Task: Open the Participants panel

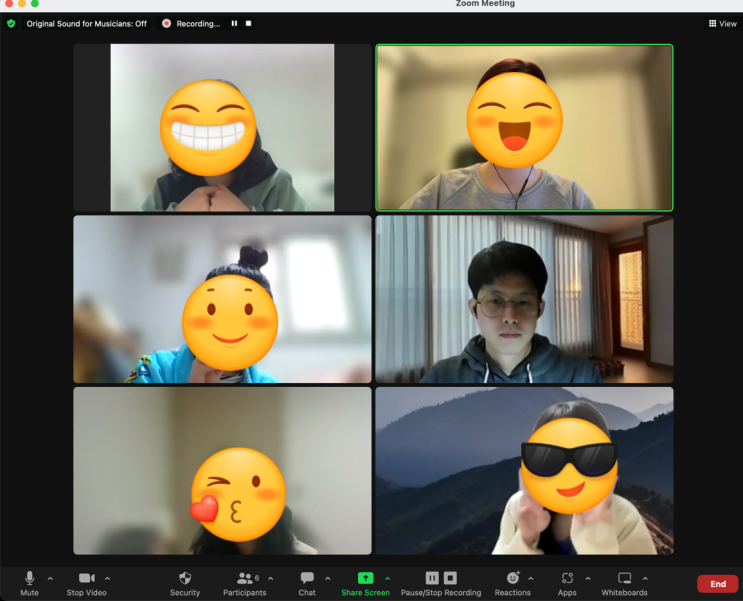Action: (245, 583)
